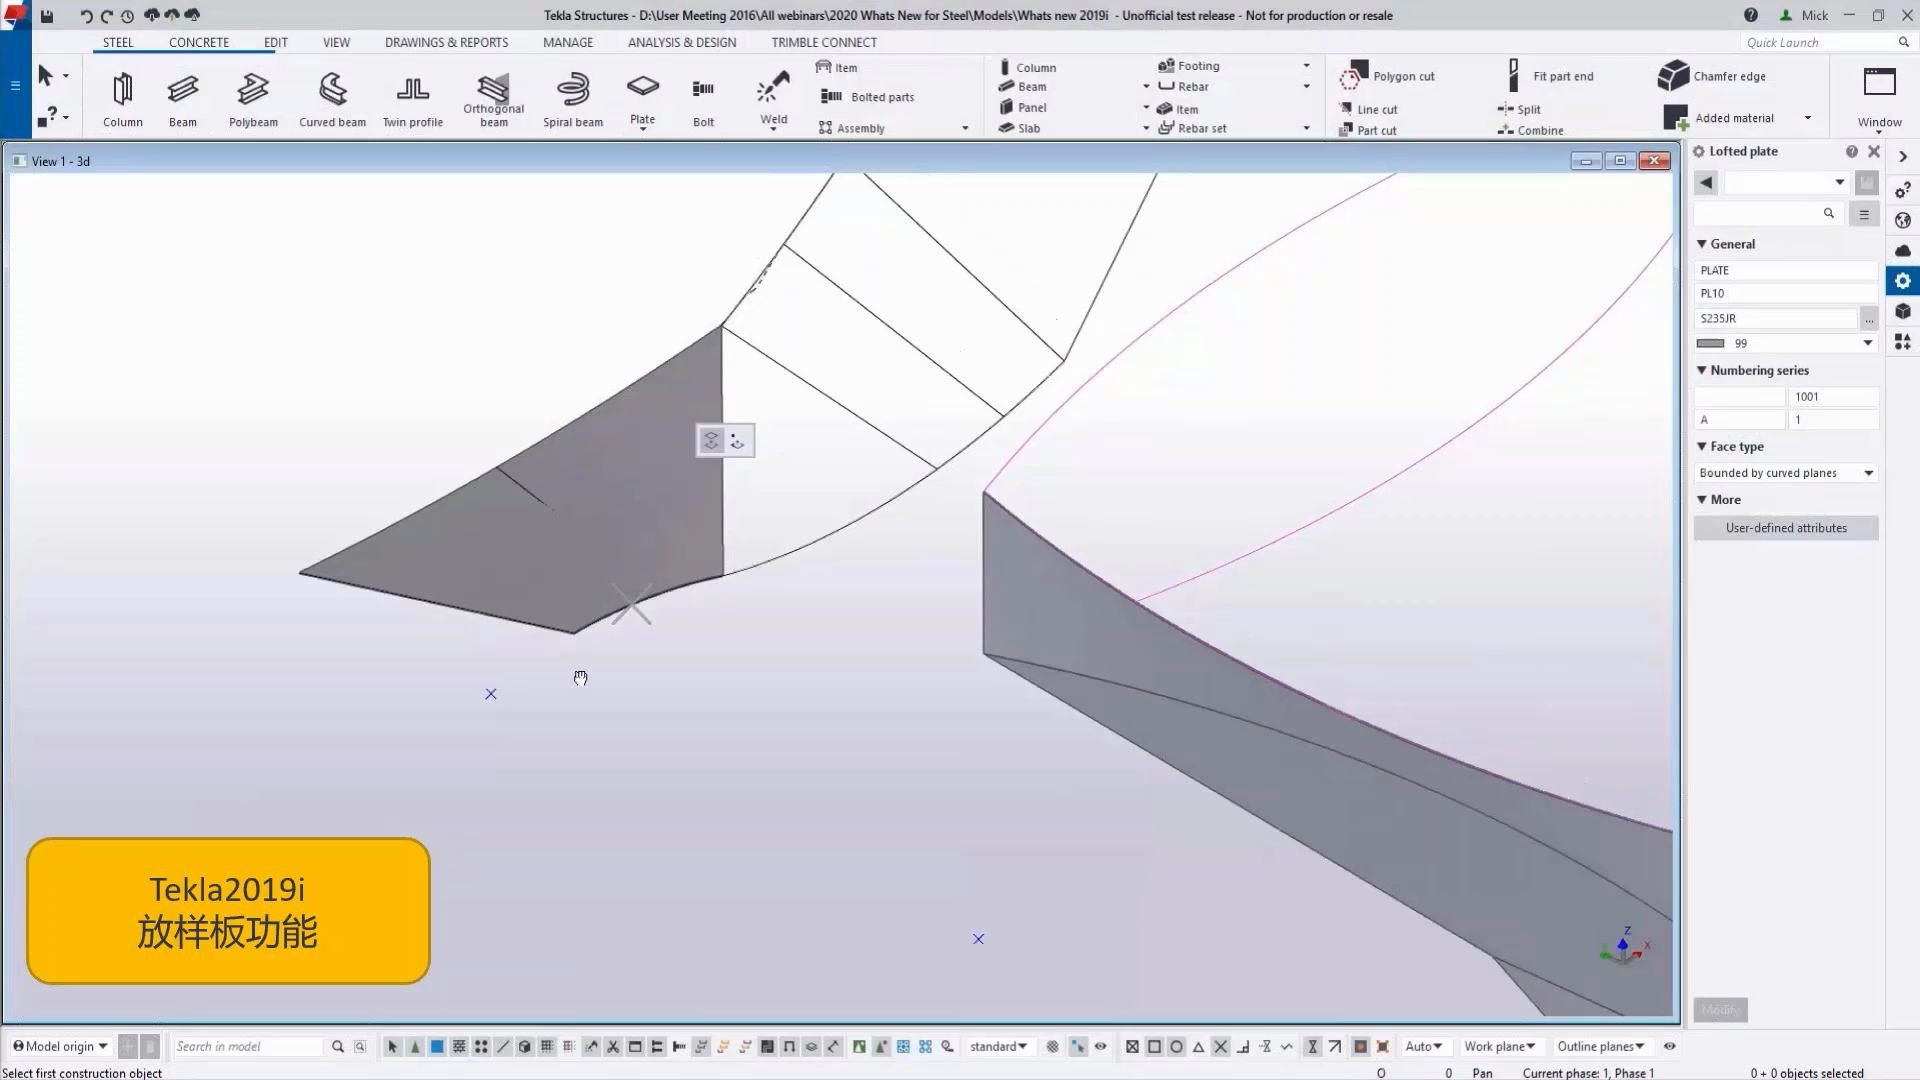Click the search magnifier in model search
Viewport: 1920px width, 1080px height.
[338, 1046]
